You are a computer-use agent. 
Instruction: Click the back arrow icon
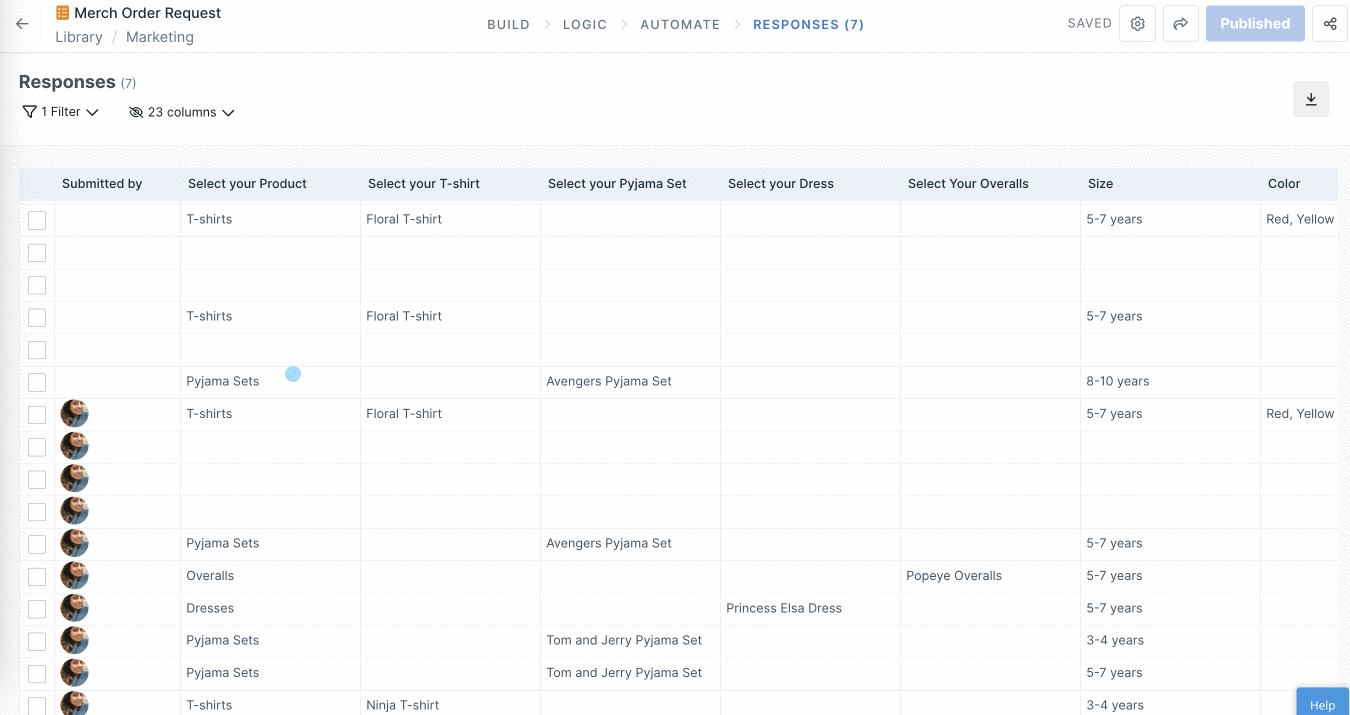22,24
